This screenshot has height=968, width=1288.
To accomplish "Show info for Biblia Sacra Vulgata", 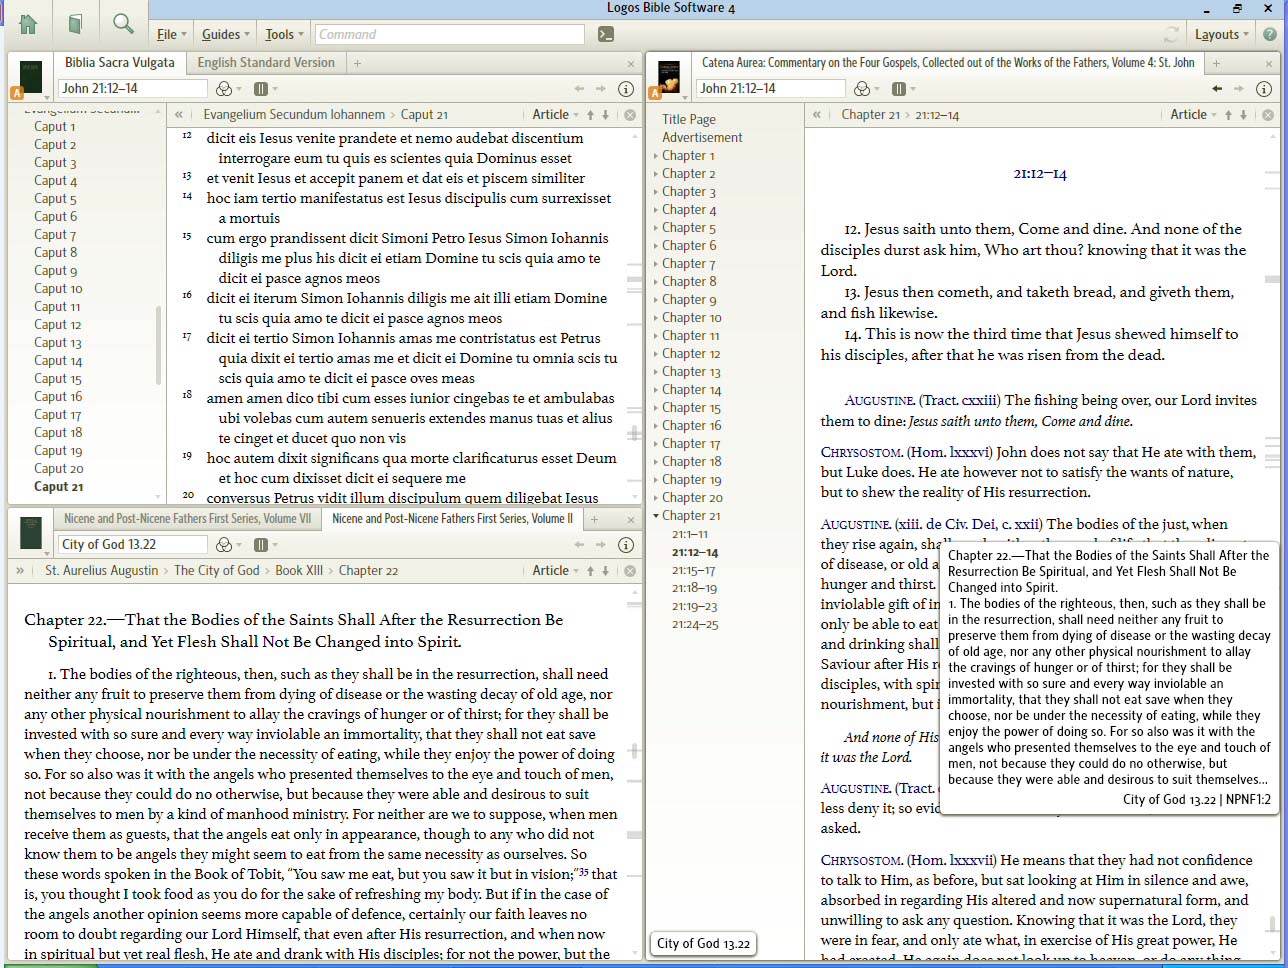I will (626, 89).
